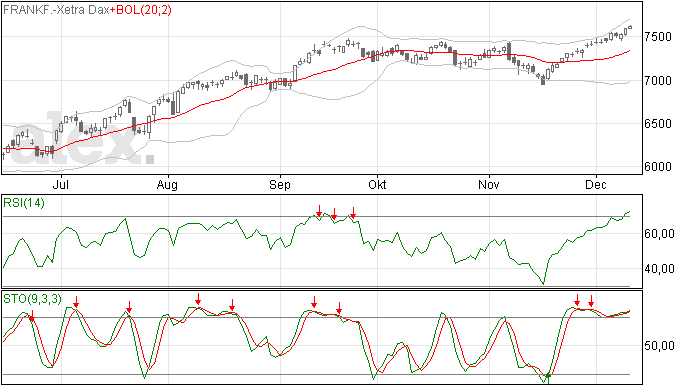The width and height of the screenshot is (690, 387).
Task: Click the Jul month label
Action: pyautogui.click(x=61, y=184)
